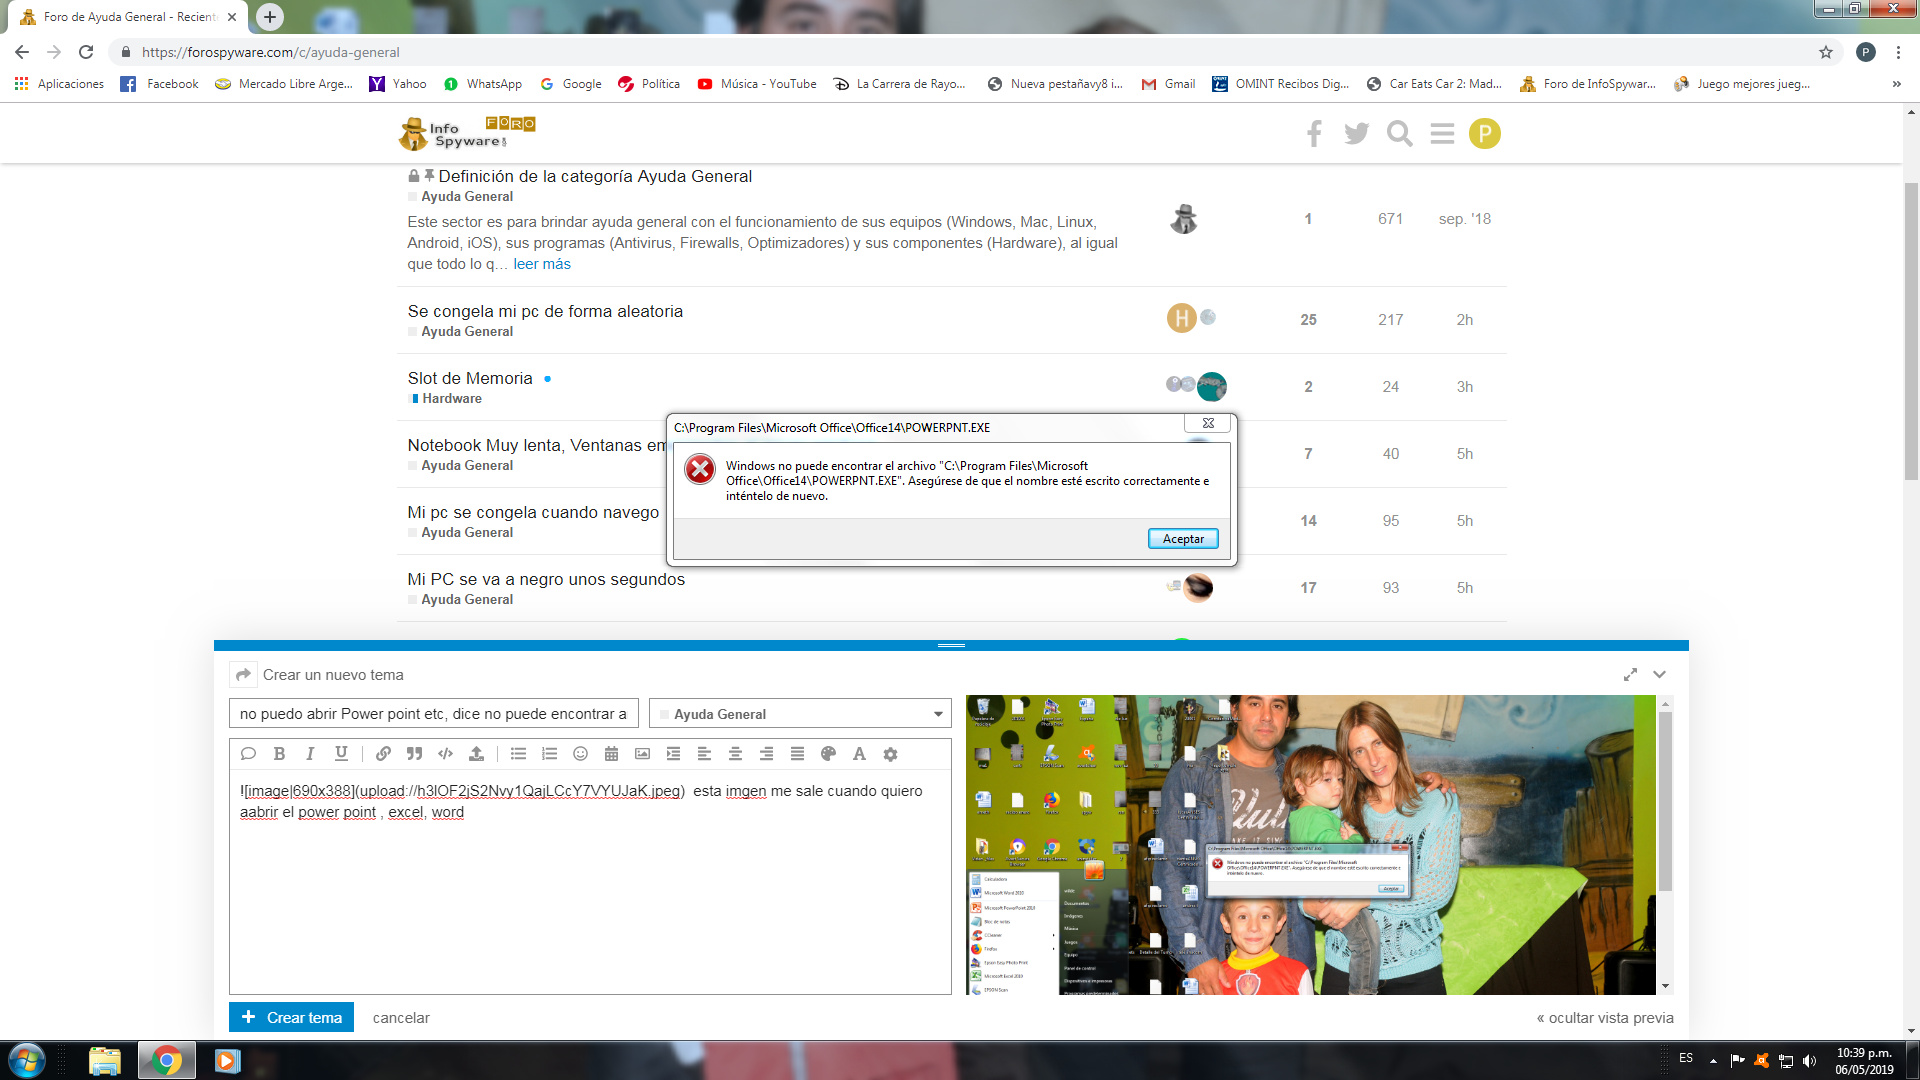The width and height of the screenshot is (1920, 1080).
Task: Open Gmail bookmark in bookmarks bar
Action: point(1168,84)
